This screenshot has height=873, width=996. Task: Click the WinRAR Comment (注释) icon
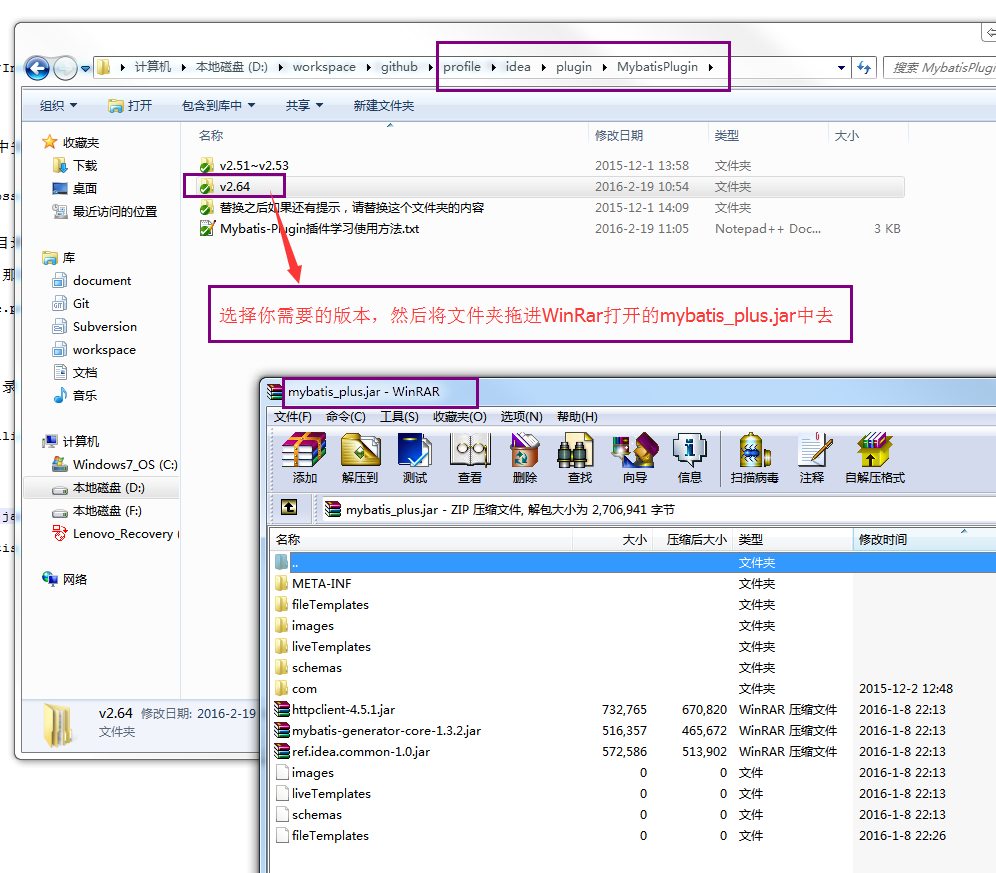pos(812,458)
